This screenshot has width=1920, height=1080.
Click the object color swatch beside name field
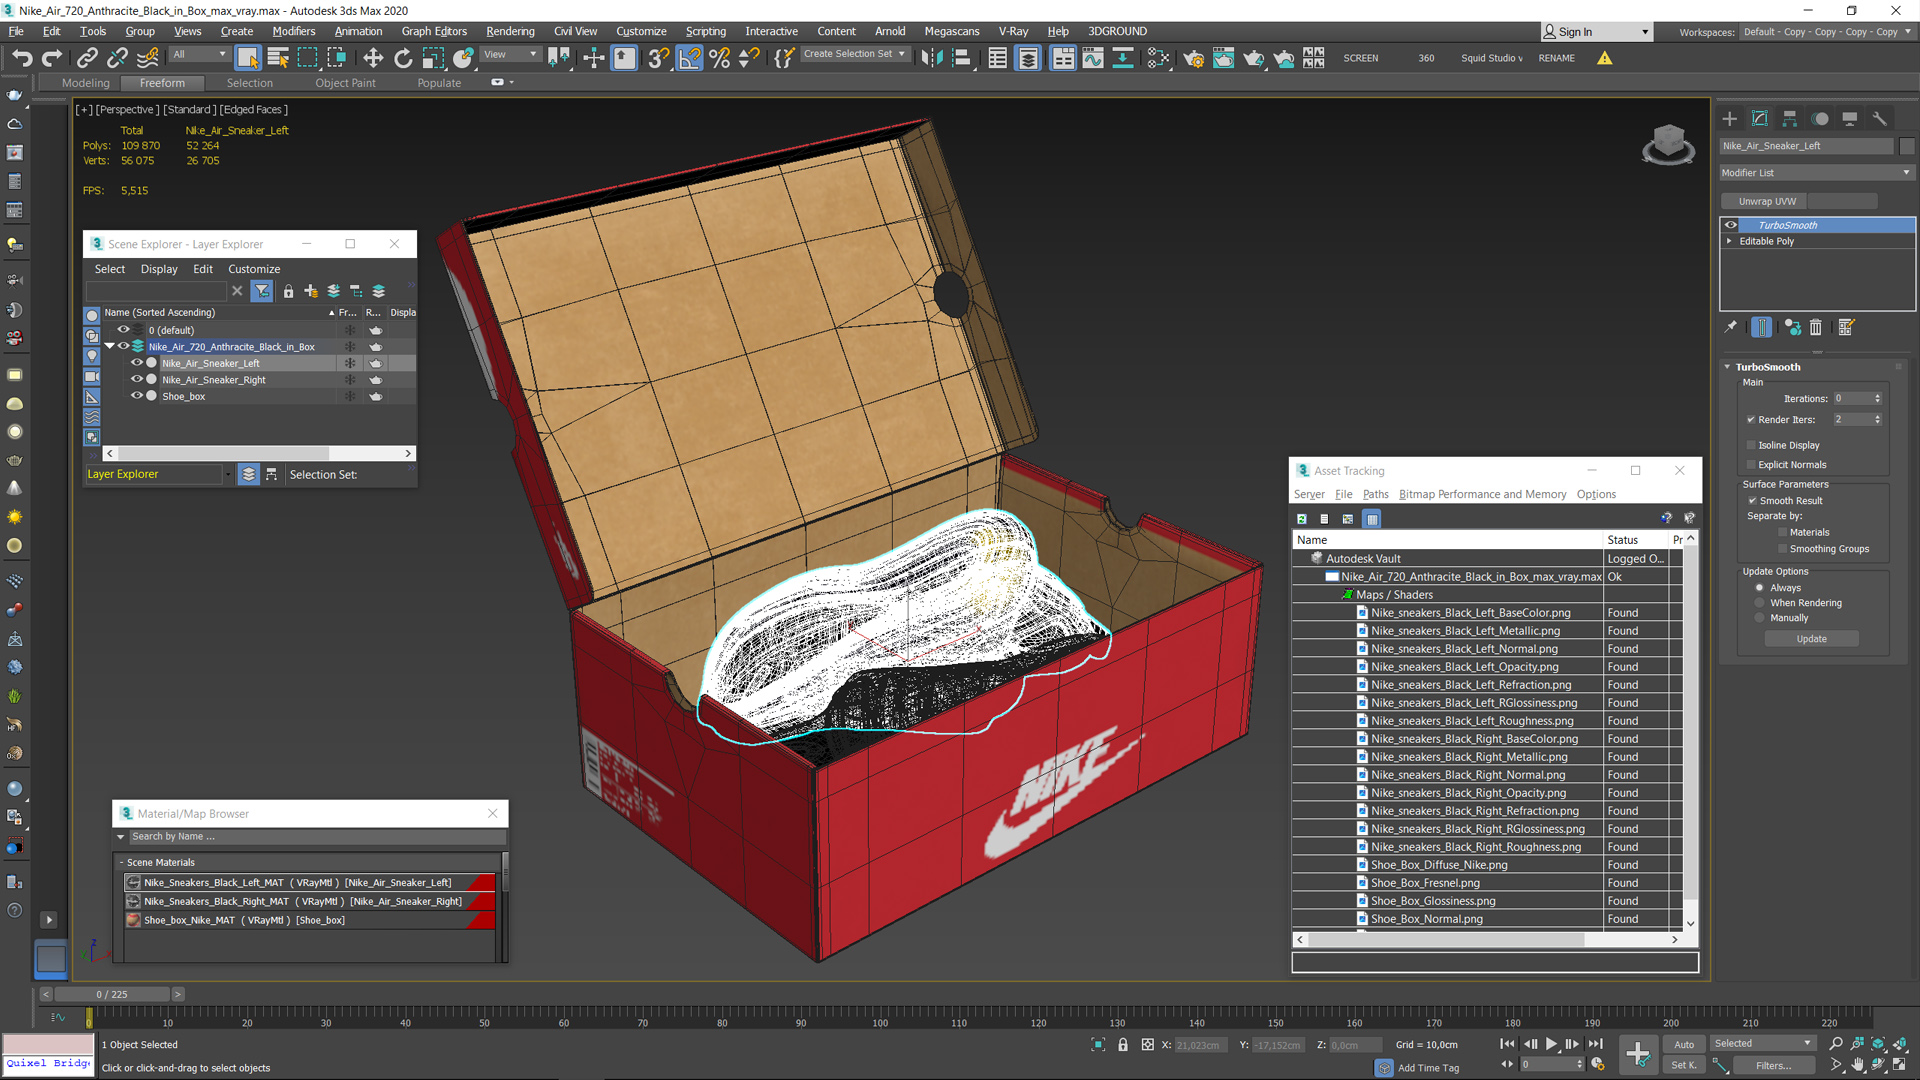[1906, 146]
